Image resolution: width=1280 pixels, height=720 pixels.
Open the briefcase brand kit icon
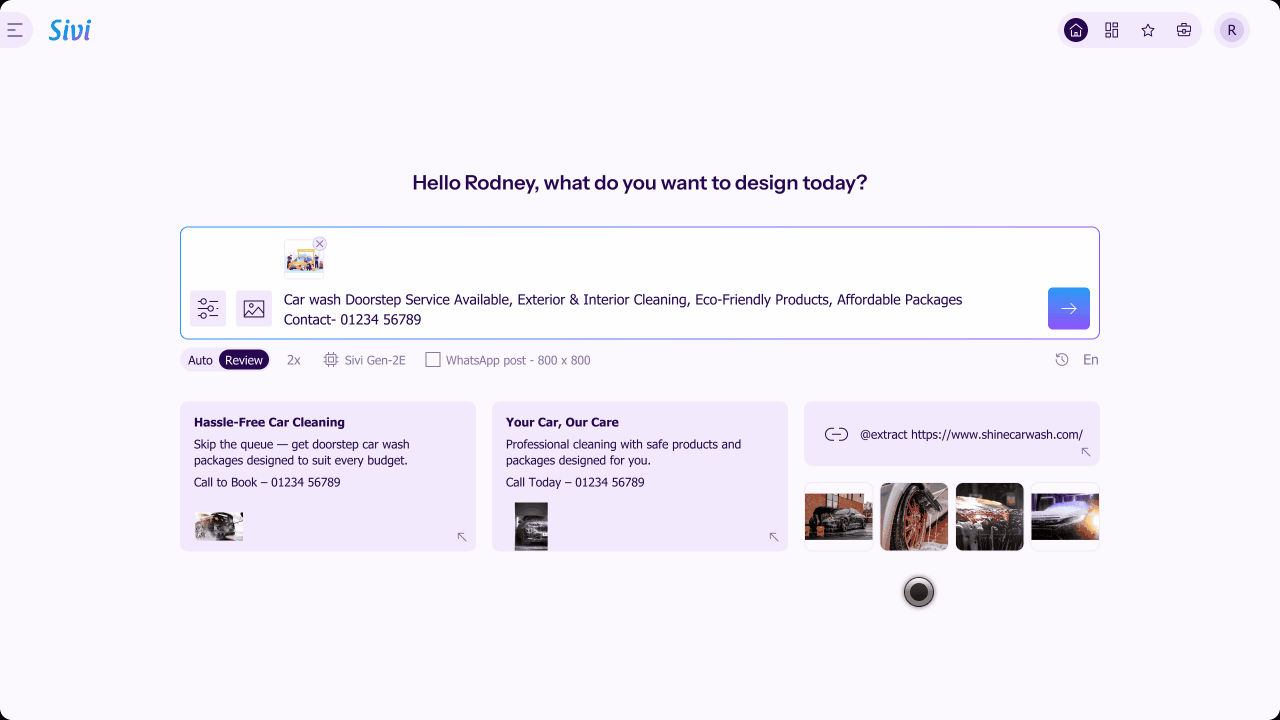[x=1184, y=30]
